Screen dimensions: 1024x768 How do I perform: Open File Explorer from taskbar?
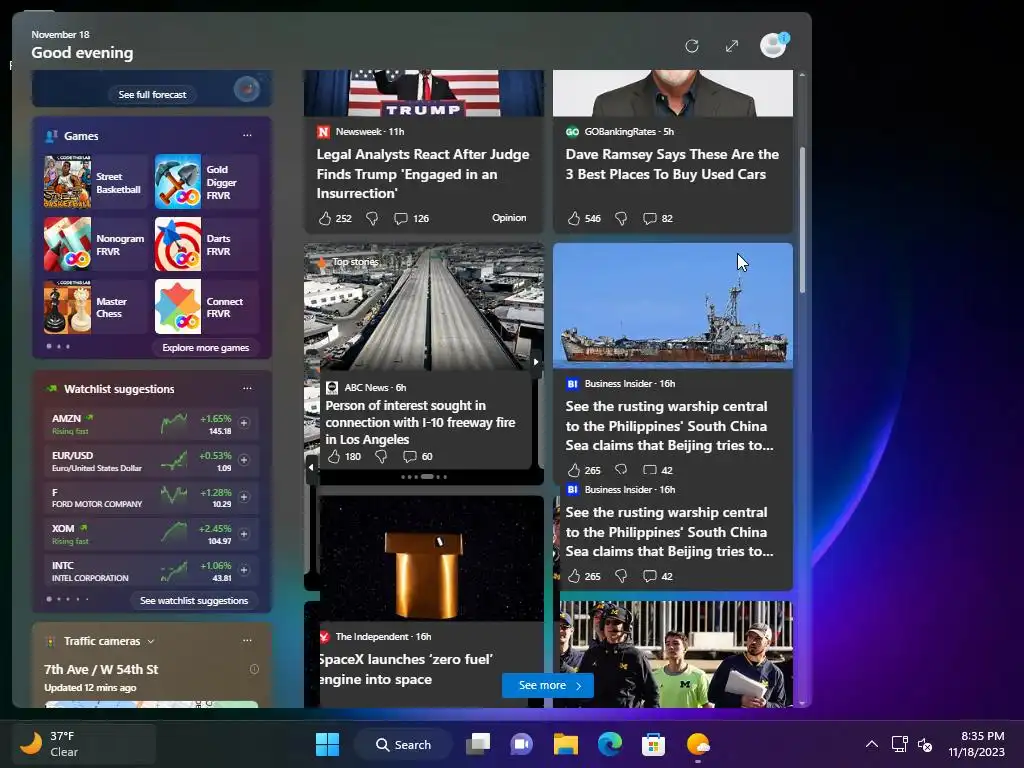(566, 744)
